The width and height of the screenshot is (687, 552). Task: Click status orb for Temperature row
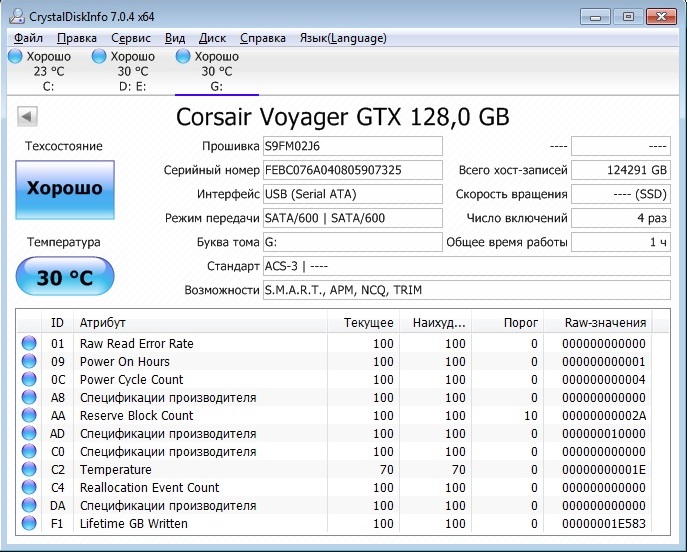(29, 469)
